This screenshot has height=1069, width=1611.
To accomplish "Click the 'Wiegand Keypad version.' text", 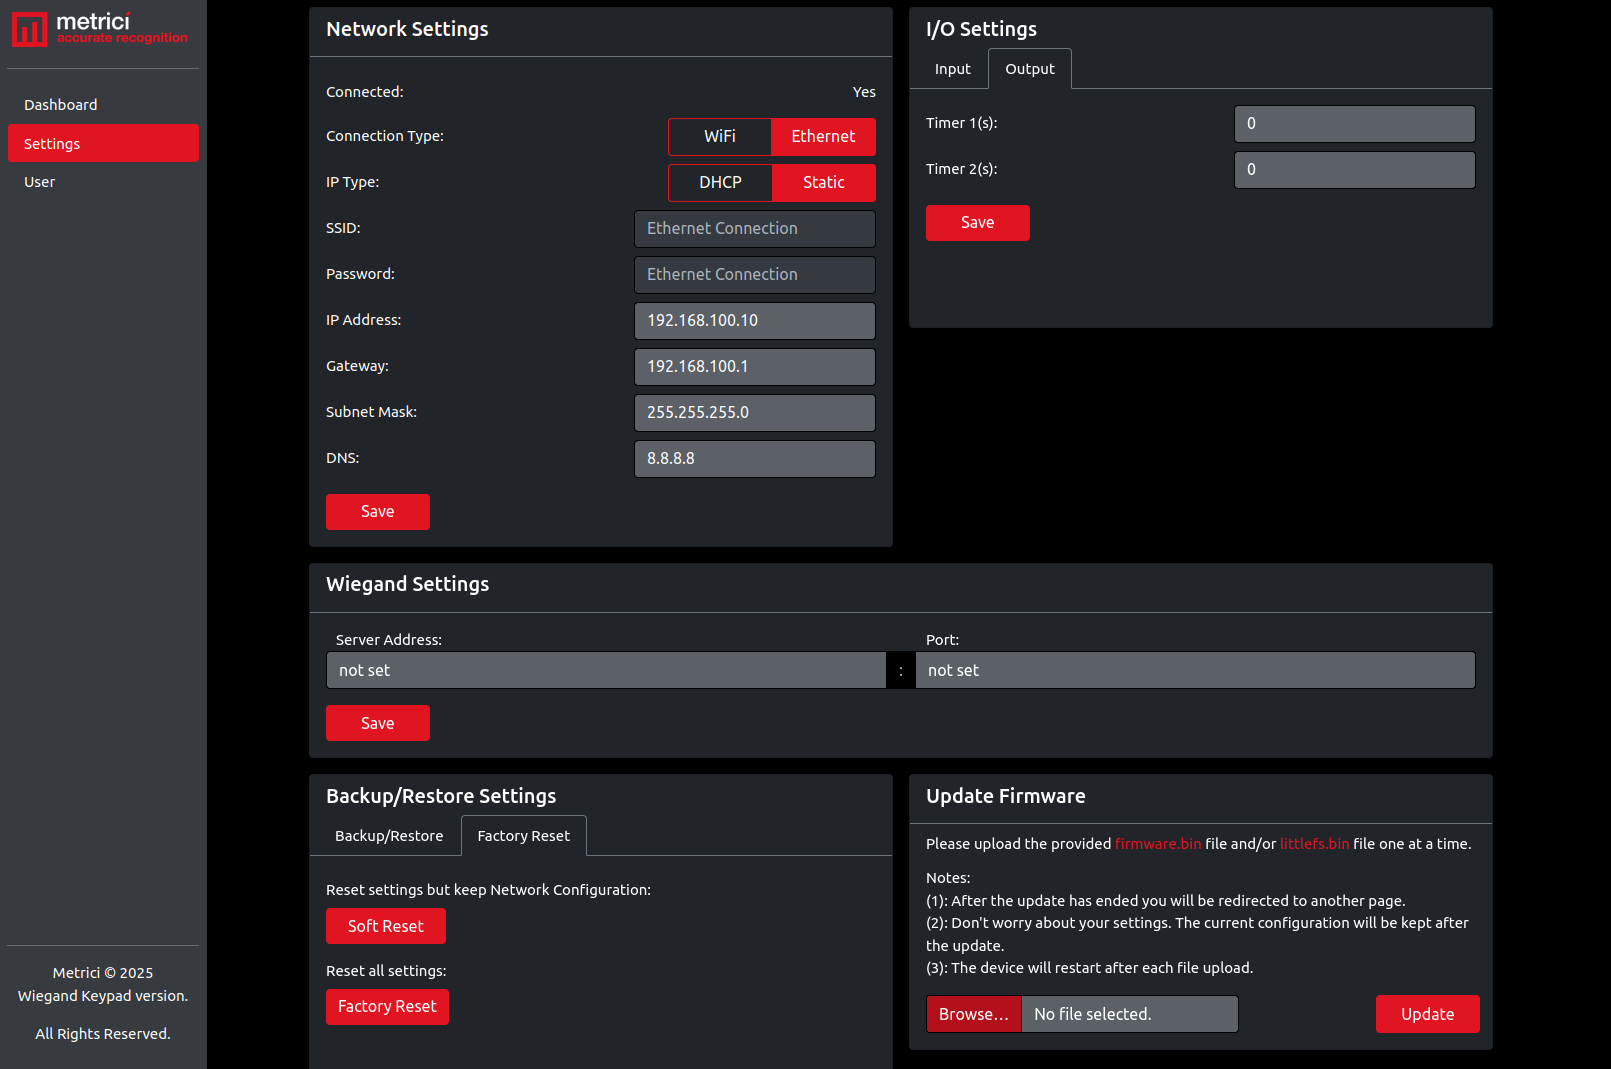I will [103, 996].
